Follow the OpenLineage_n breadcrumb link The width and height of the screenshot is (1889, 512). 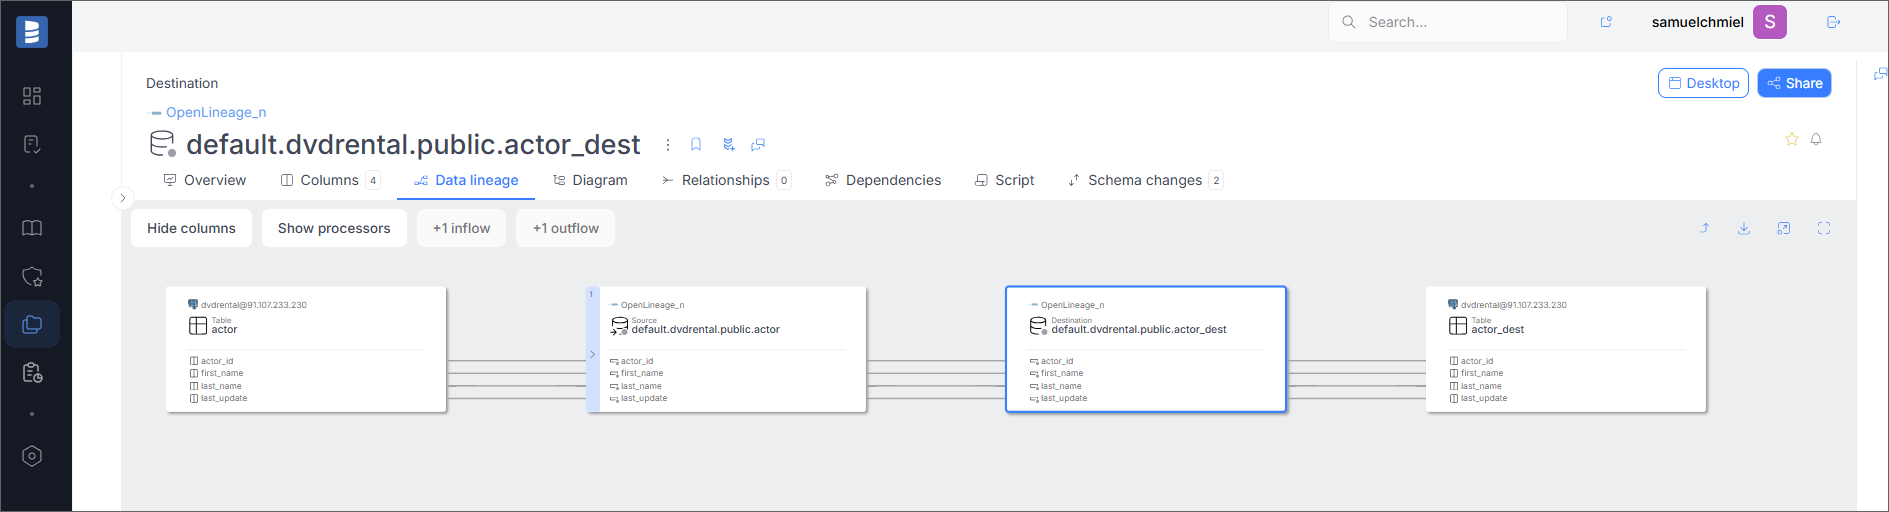click(x=216, y=112)
